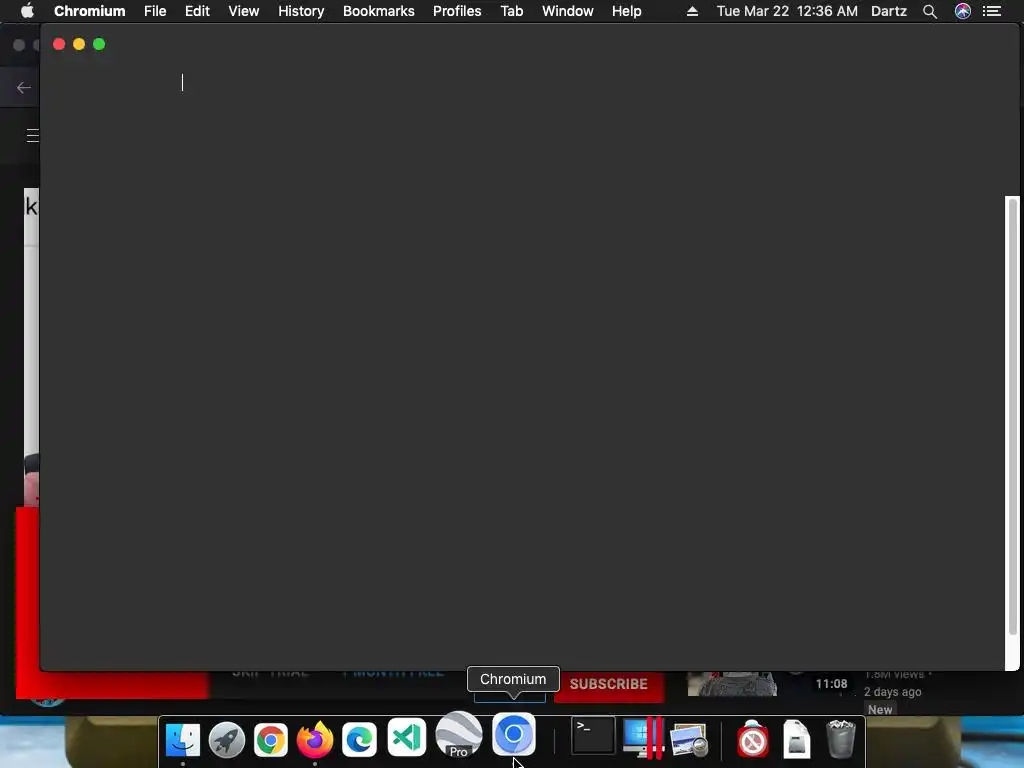
Task: Open the View menu
Action: 244,11
